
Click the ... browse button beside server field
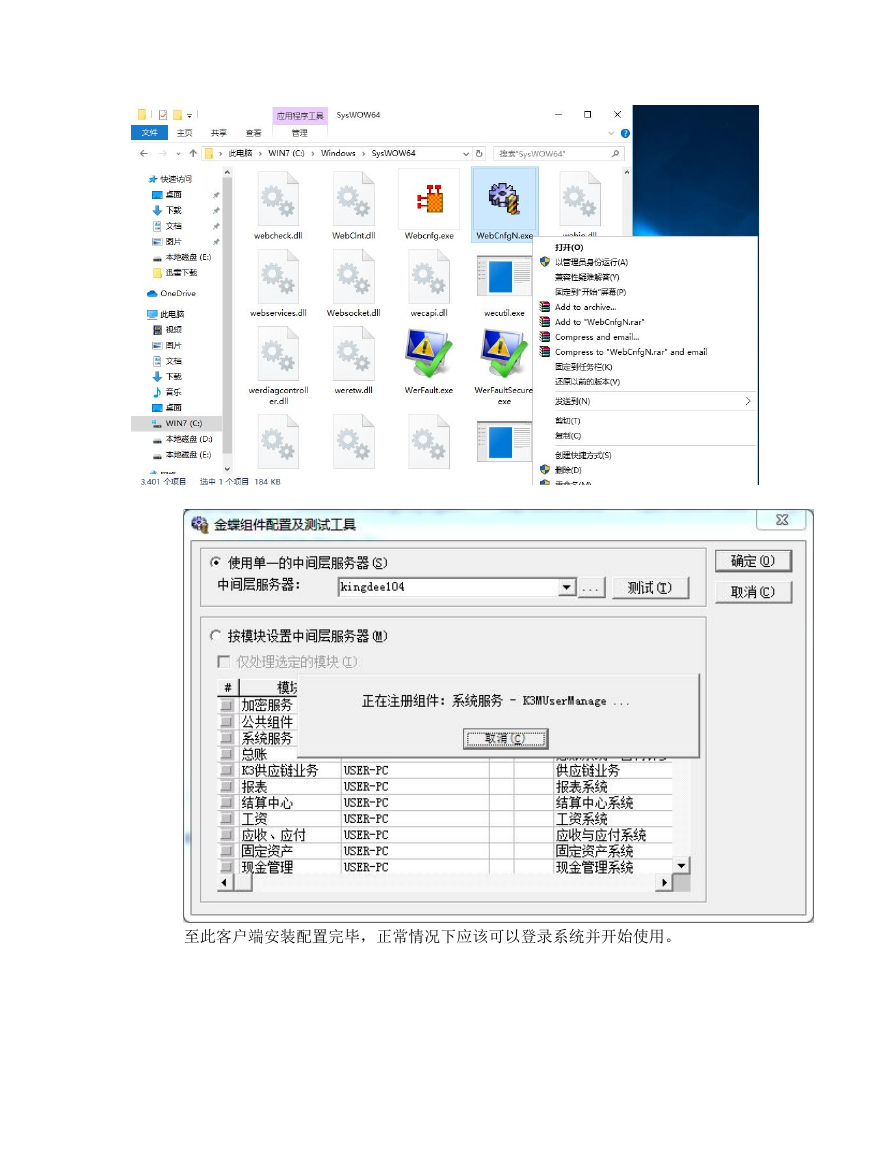pos(590,587)
